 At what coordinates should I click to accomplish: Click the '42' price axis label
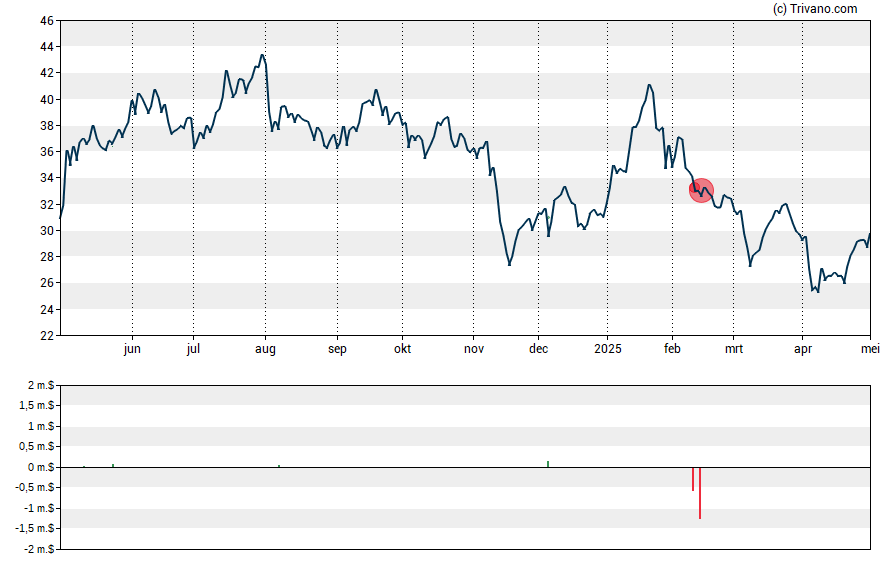point(47,73)
